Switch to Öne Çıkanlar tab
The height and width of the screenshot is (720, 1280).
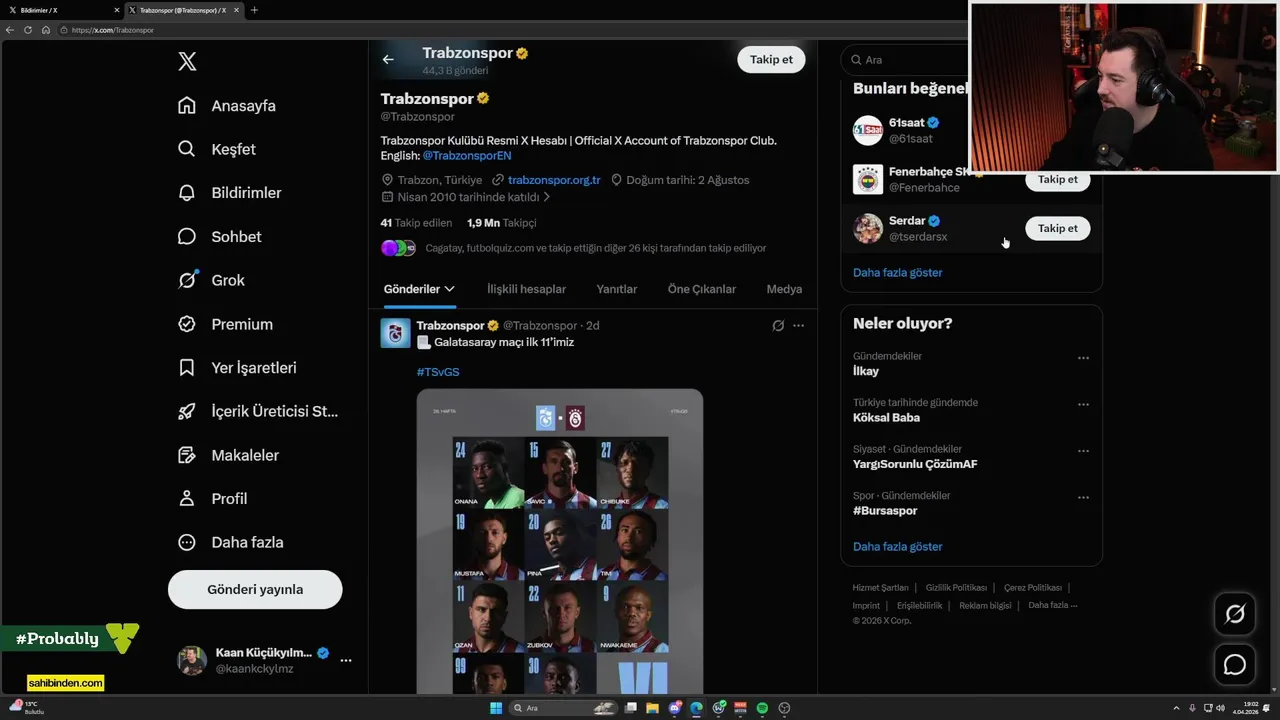pos(702,289)
